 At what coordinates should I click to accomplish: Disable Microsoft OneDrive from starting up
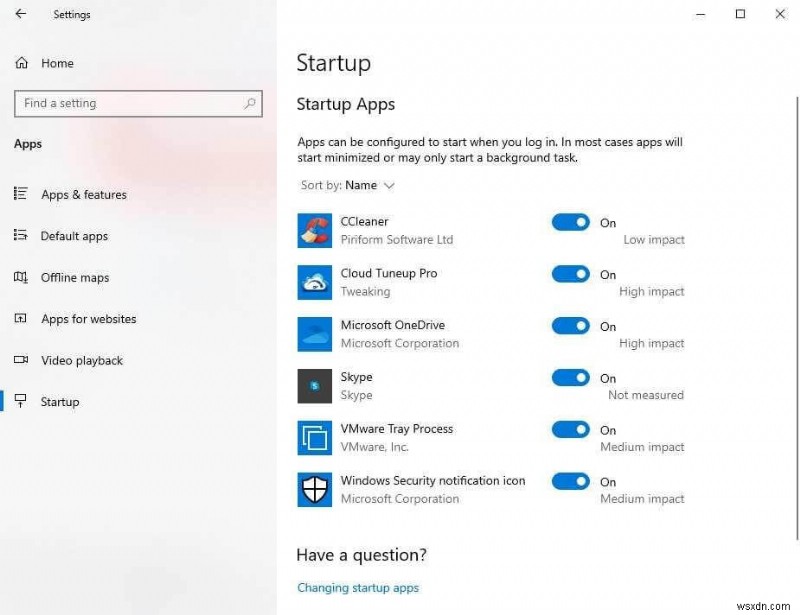[570, 326]
